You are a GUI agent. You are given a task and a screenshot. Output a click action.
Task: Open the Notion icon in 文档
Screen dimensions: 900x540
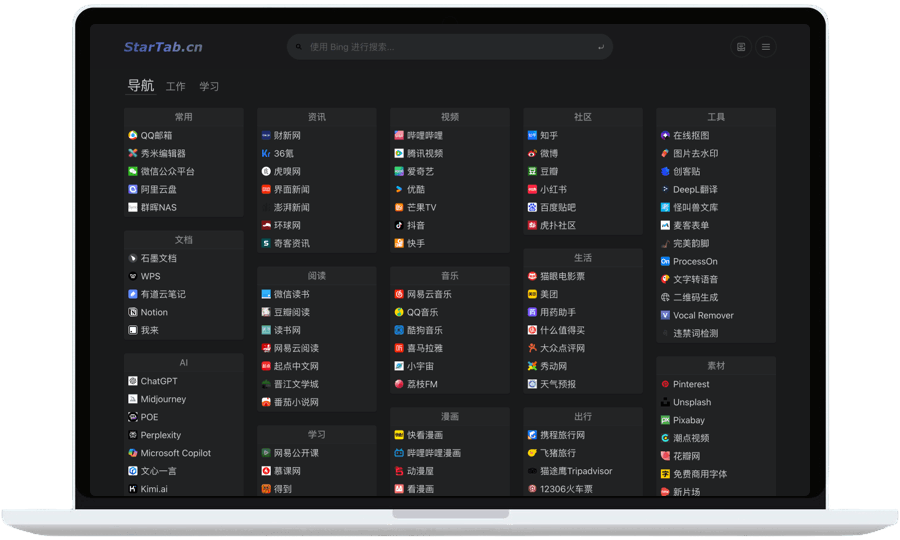133,312
